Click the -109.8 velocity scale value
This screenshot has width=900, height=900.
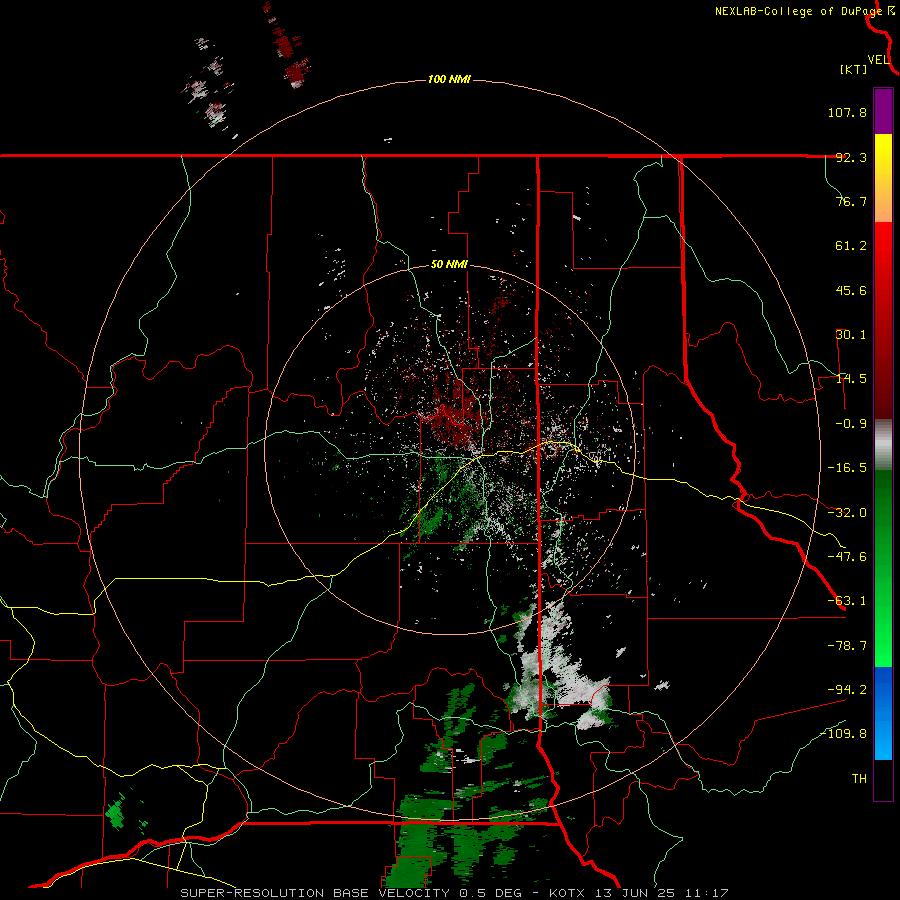coord(843,734)
